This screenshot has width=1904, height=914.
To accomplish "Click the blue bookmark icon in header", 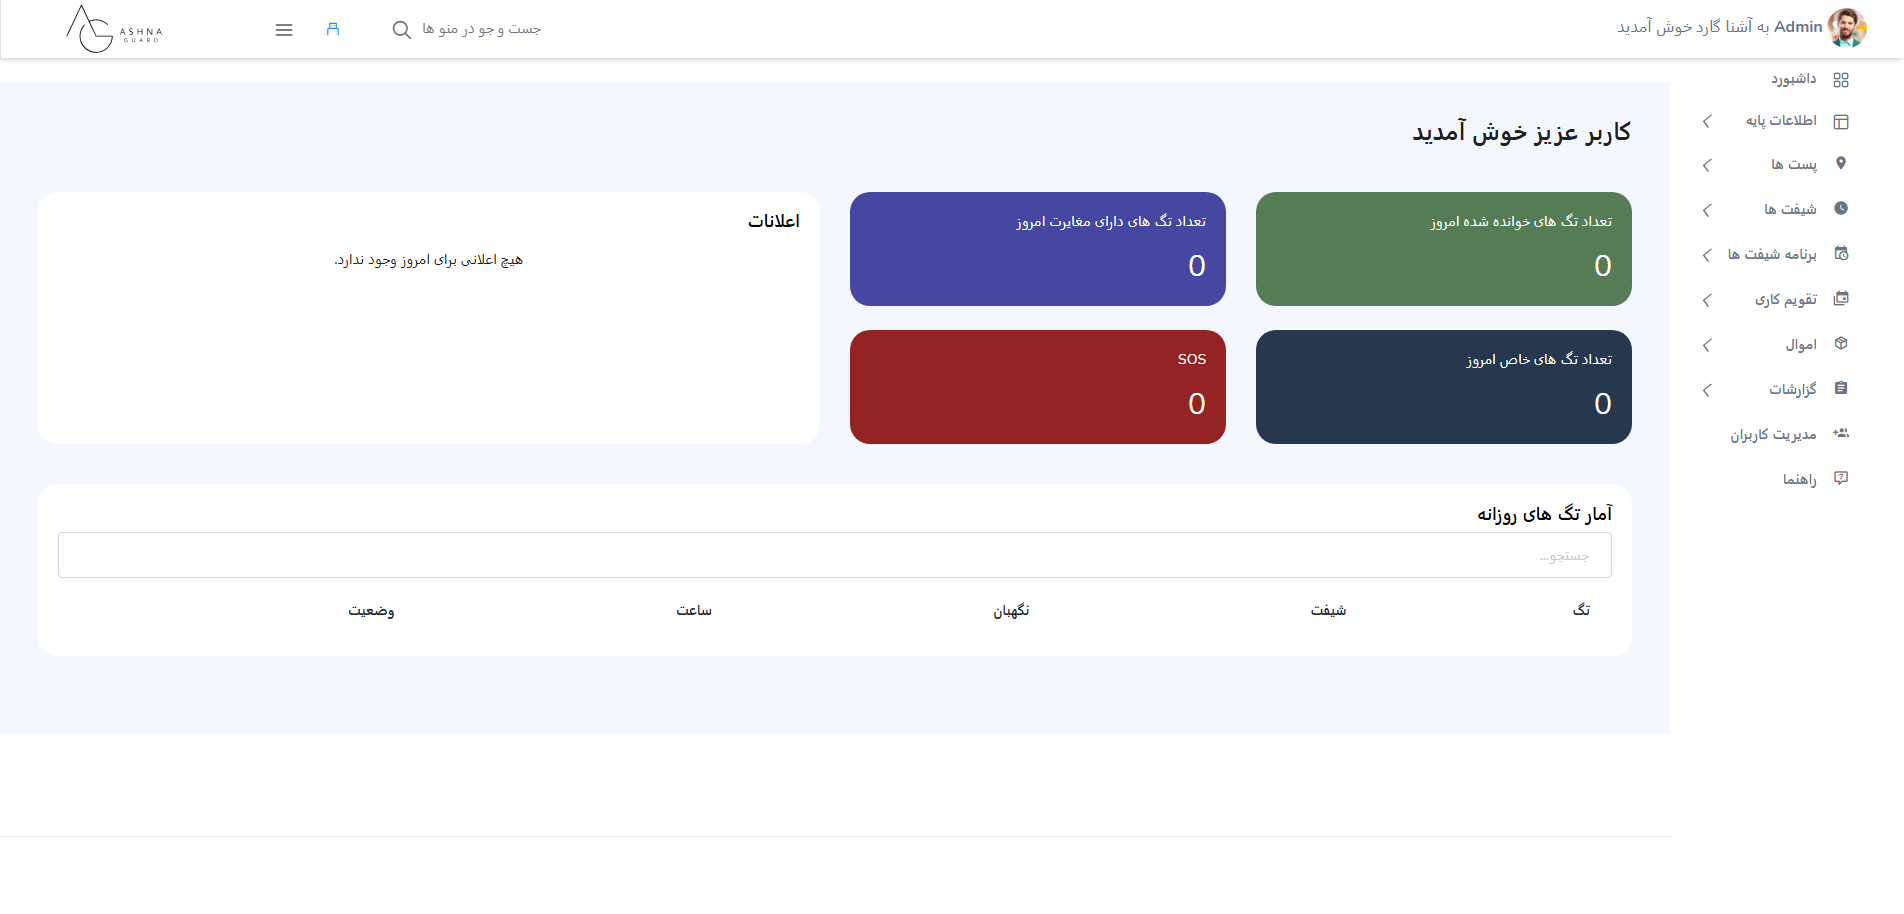I will click(333, 30).
